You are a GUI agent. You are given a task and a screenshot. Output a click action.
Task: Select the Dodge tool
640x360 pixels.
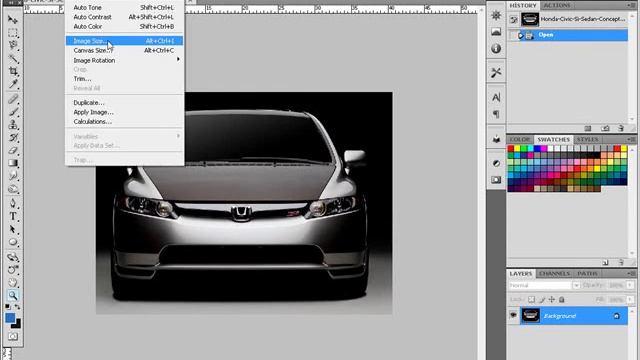coord(13,189)
